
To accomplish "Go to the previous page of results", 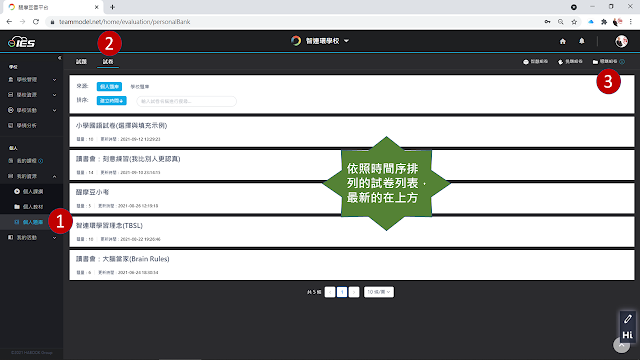I will tap(330, 292).
